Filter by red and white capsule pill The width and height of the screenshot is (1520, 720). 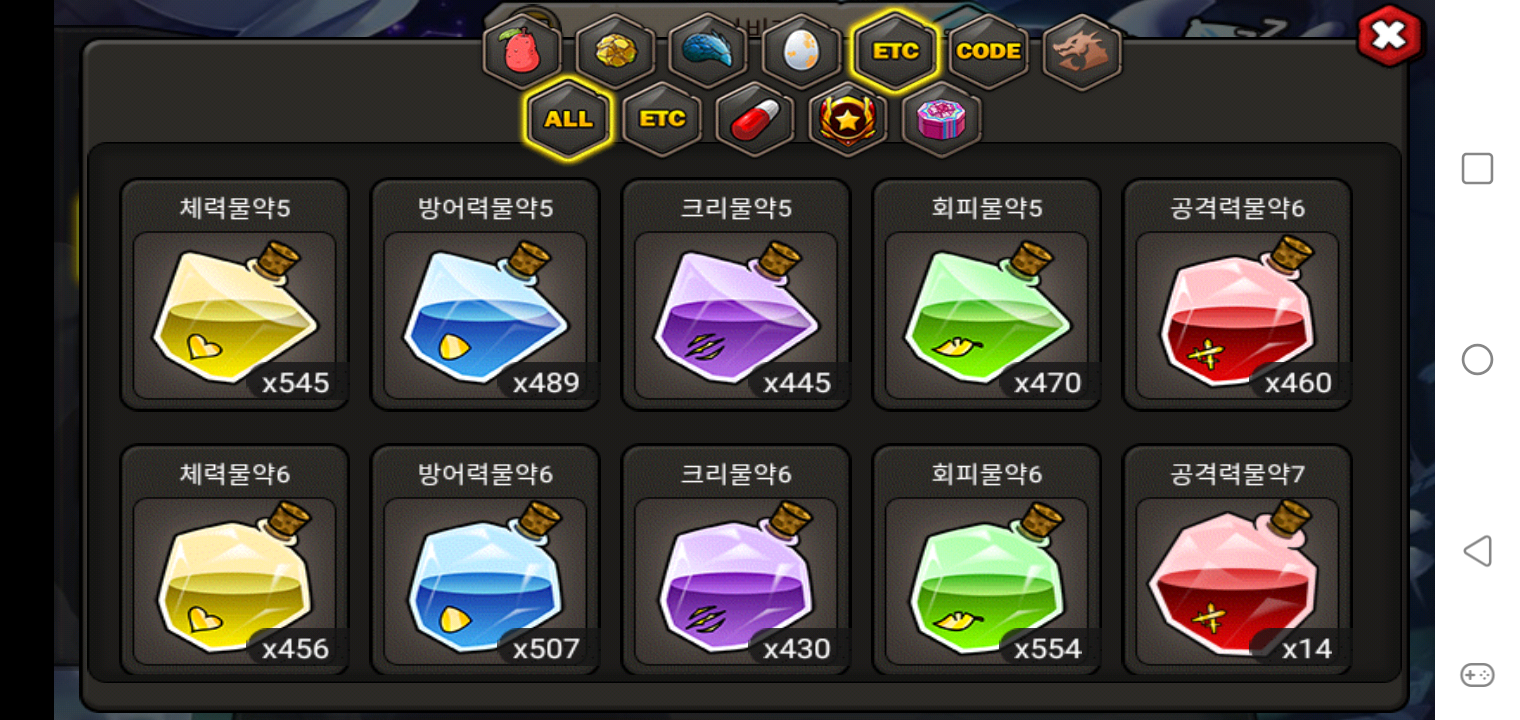pos(755,119)
